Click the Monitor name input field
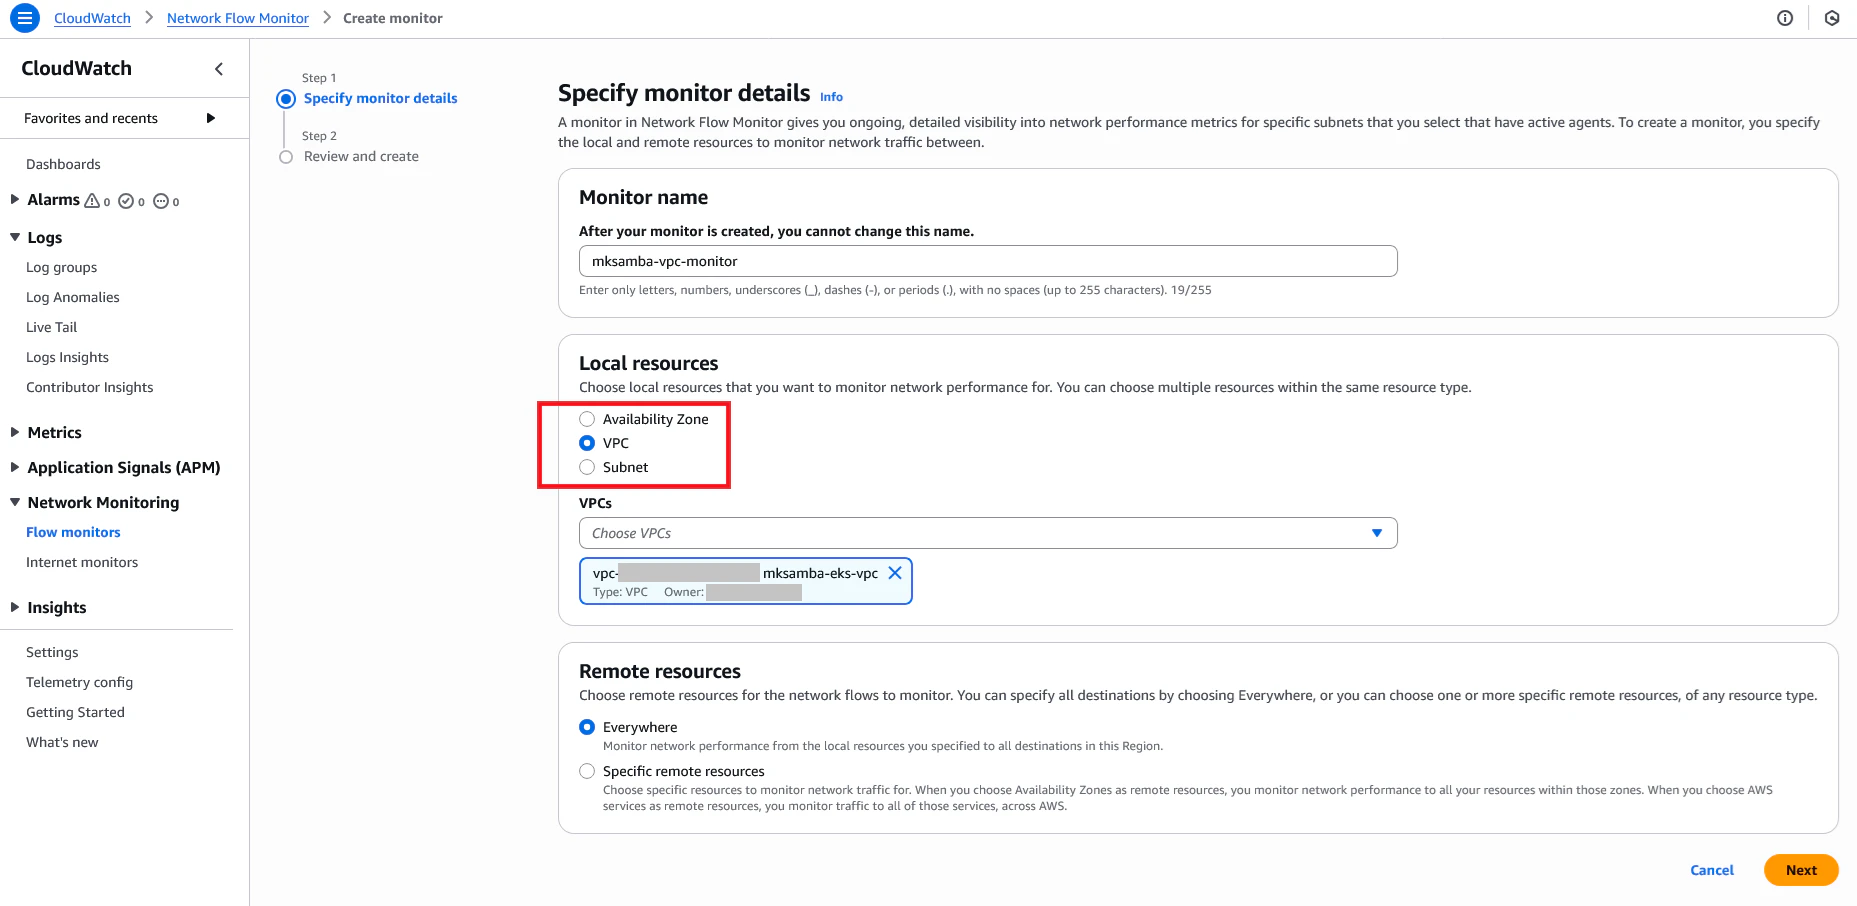Screen dimensions: 1857x906 [988, 261]
